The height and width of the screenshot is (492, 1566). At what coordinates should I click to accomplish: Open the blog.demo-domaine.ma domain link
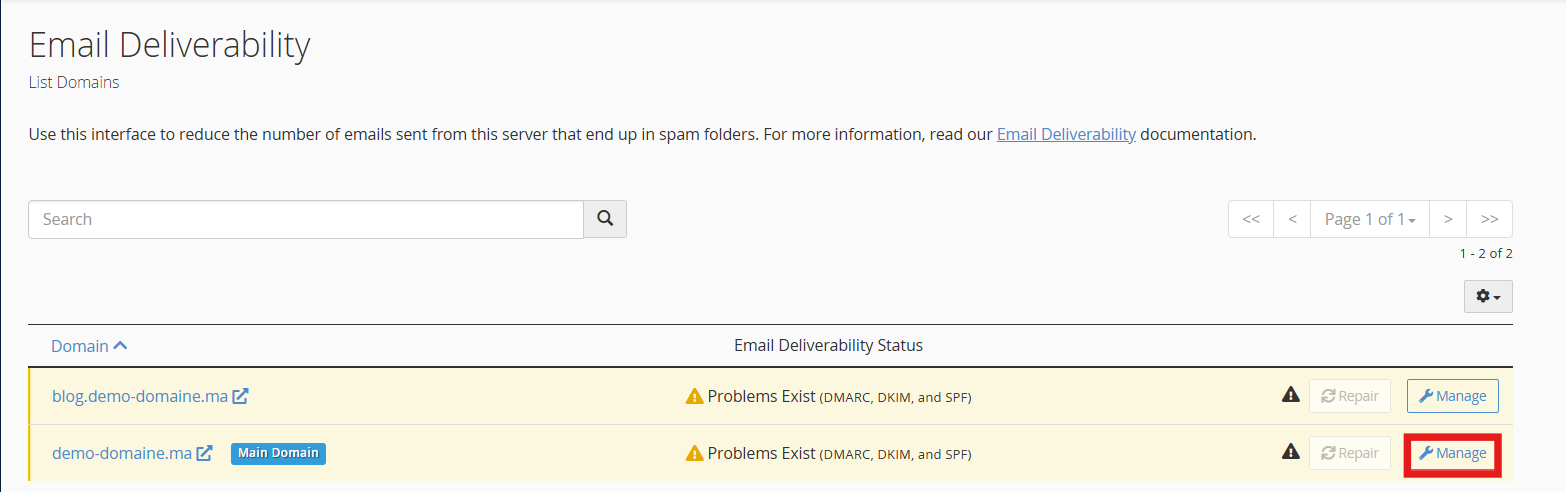coord(140,396)
